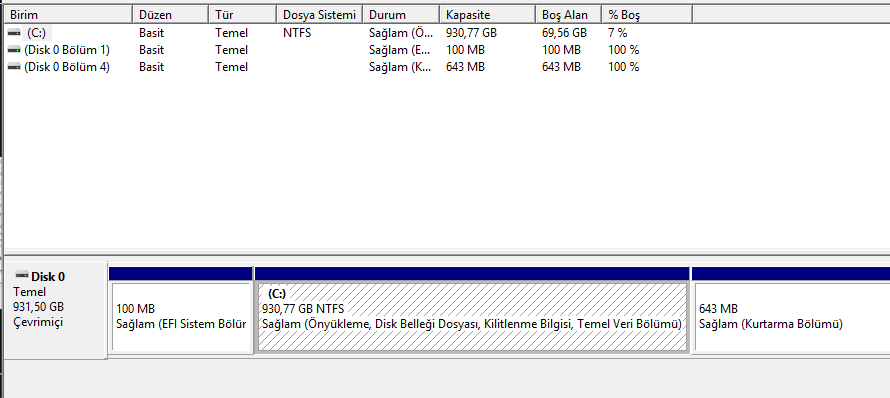Click the 7 % free cell
This screenshot has width=890, height=398.
point(618,33)
